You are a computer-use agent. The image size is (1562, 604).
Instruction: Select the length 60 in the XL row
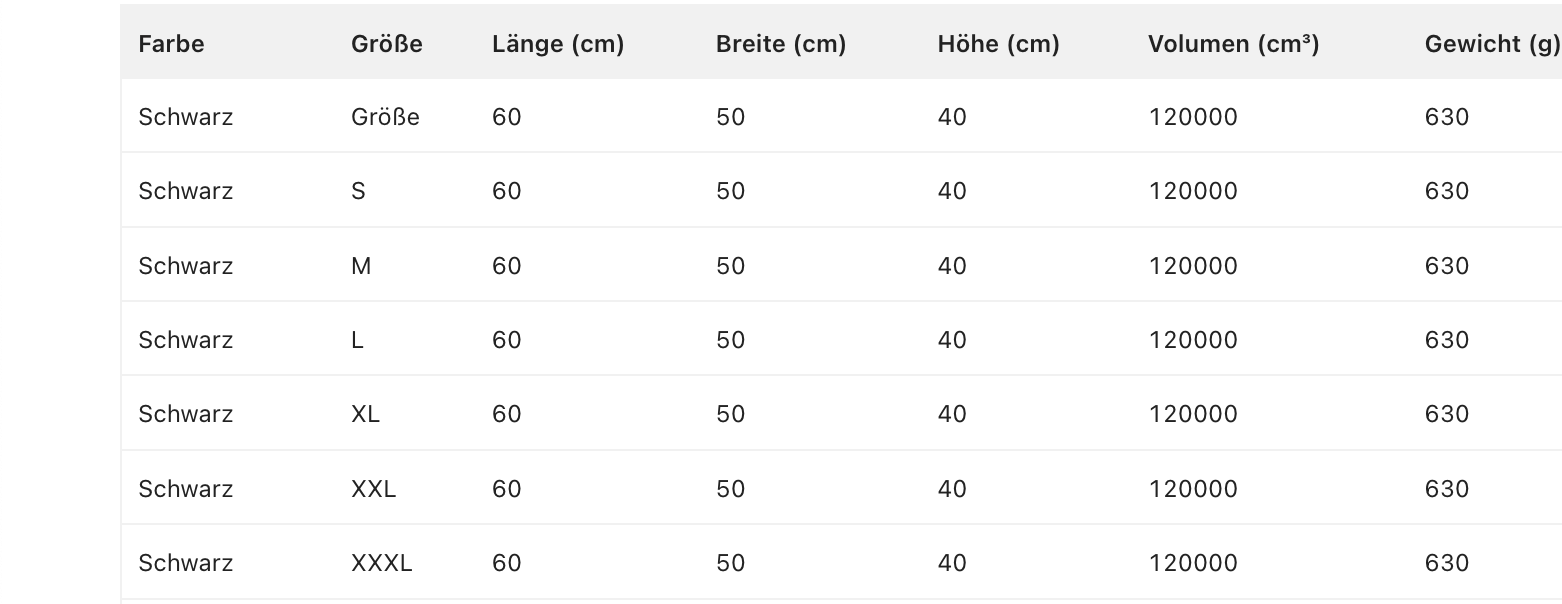pos(507,414)
